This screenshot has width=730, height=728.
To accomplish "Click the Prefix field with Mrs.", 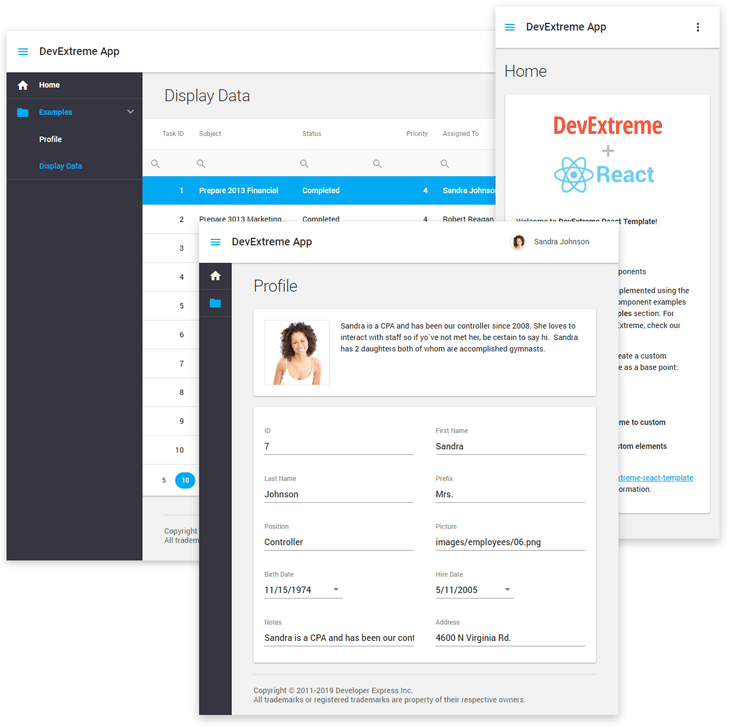I will coord(510,494).
